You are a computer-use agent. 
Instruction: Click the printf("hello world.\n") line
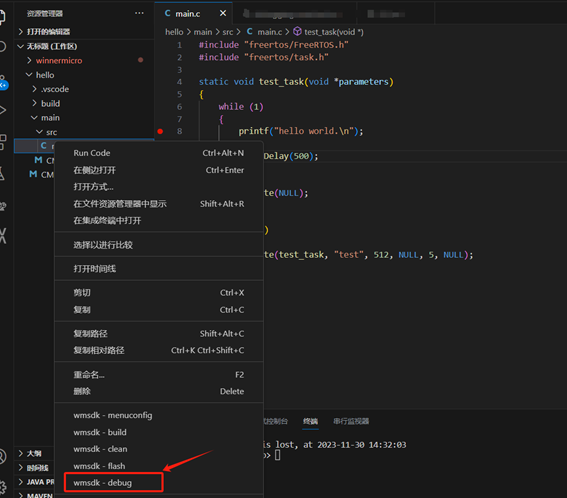point(300,131)
